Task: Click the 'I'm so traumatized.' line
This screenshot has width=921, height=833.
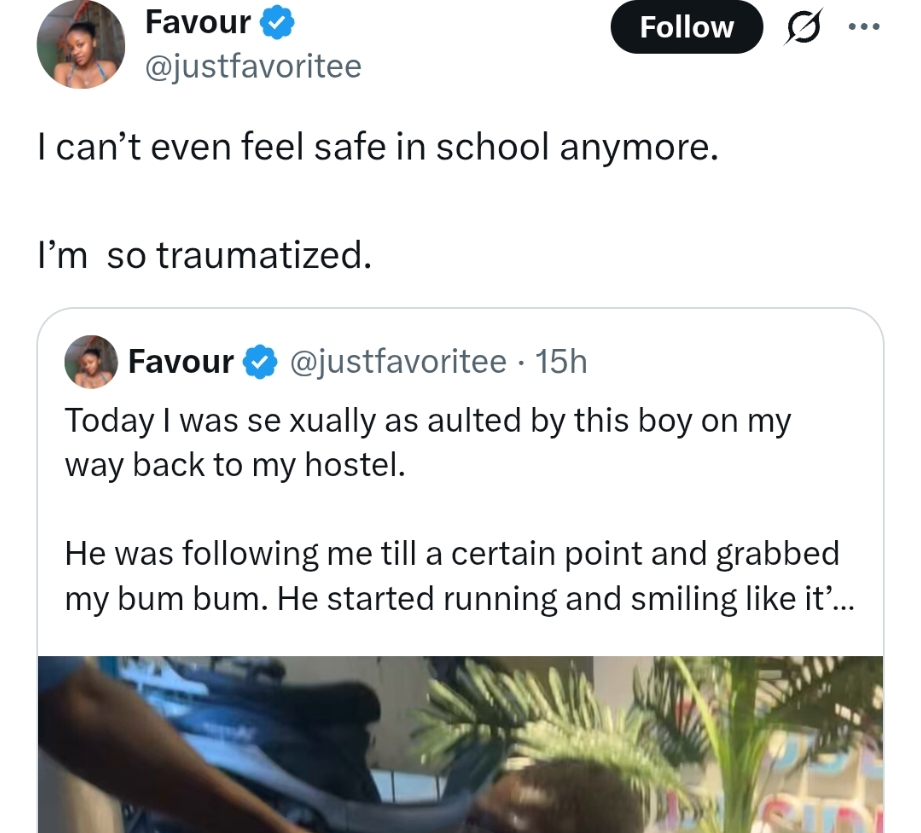Action: coord(204,256)
